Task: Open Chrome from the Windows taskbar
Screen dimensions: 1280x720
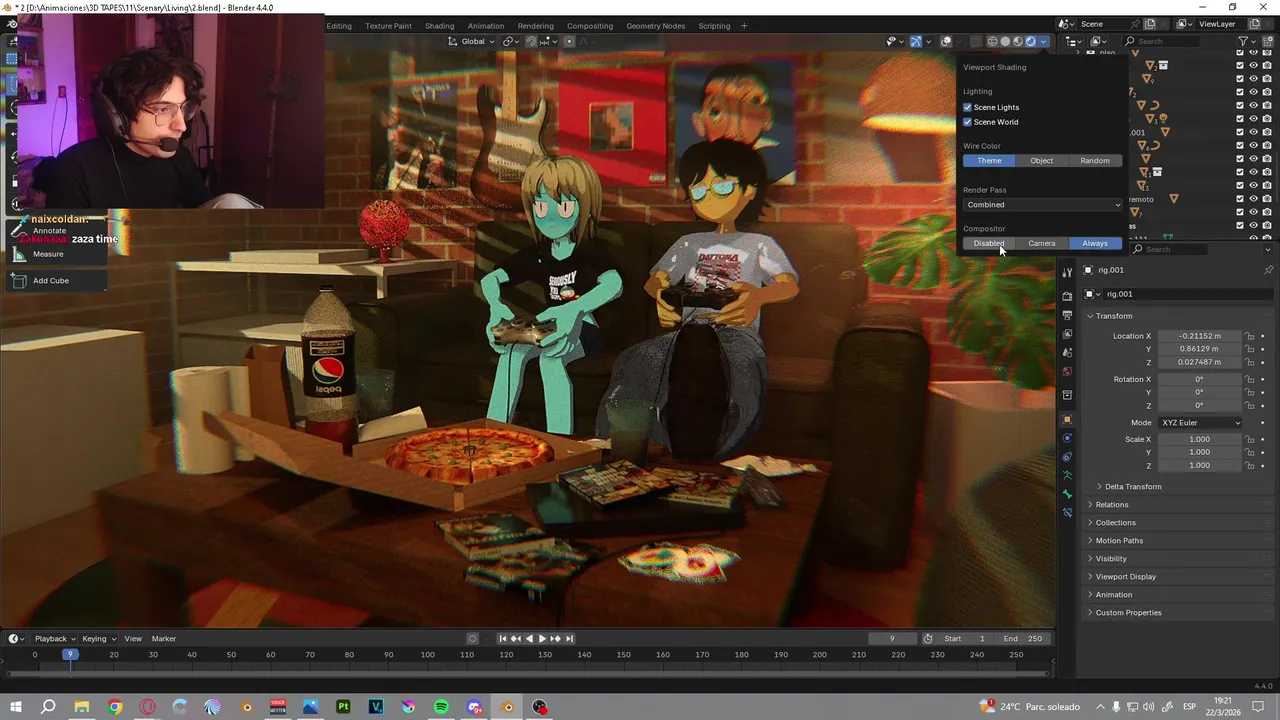Action: pos(115,707)
